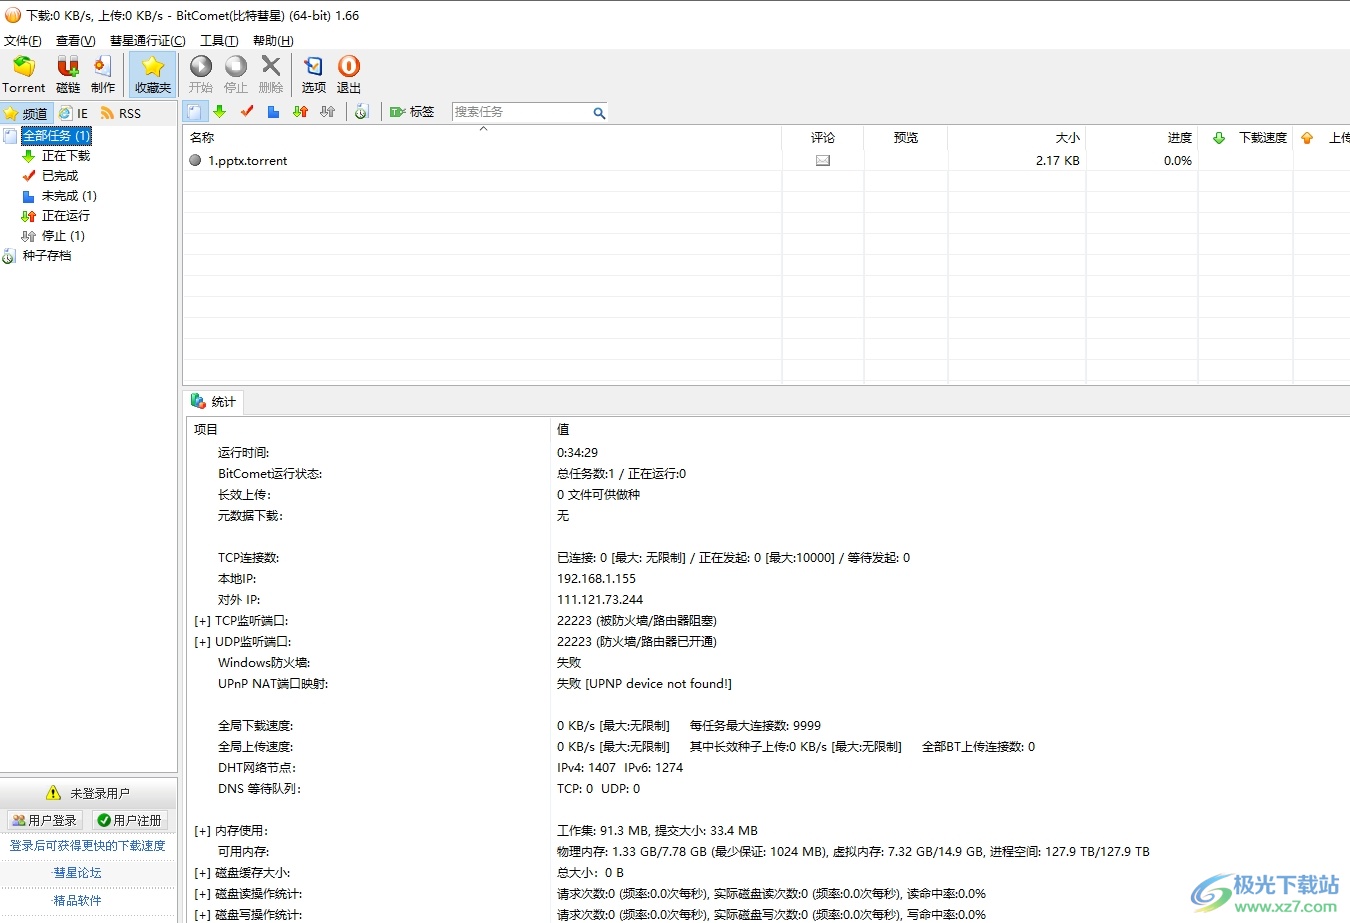The width and height of the screenshot is (1350, 923).
Task: Expand the UDP监听端口 row
Action: [x=202, y=642]
